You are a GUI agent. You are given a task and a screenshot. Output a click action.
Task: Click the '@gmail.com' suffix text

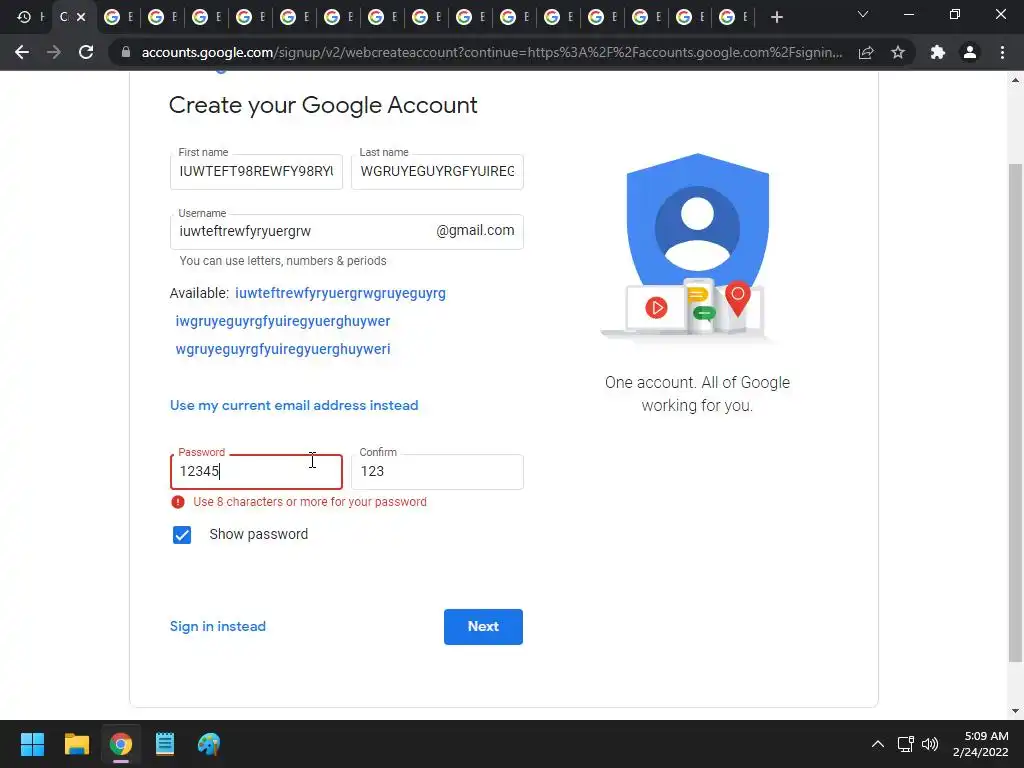(x=475, y=231)
